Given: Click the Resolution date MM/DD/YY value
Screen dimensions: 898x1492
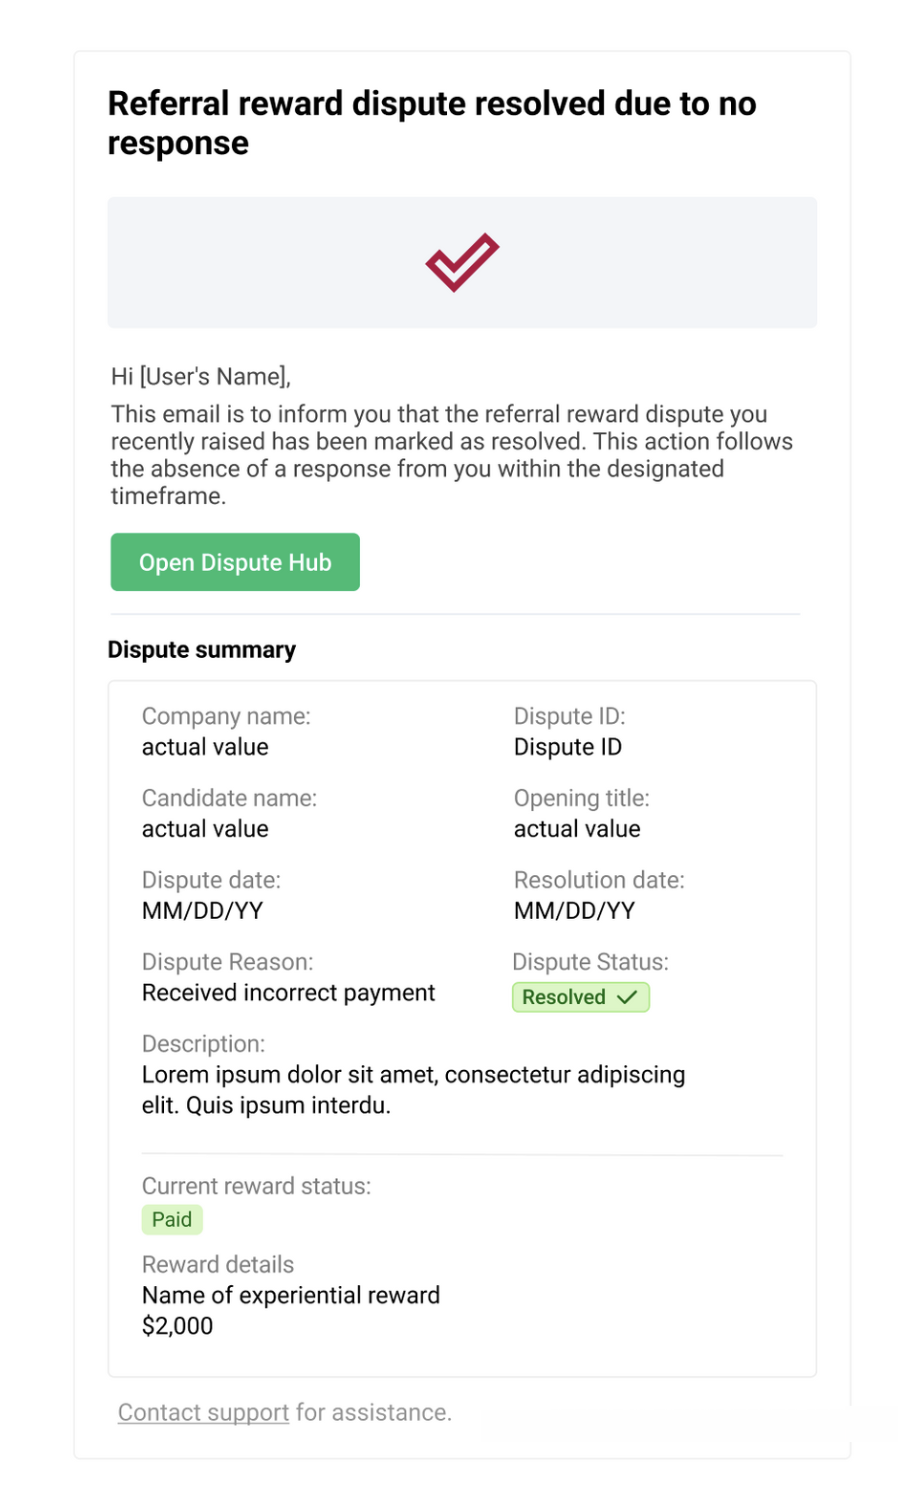Looking at the screenshot, I should pyautogui.click(x=575, y=911).
